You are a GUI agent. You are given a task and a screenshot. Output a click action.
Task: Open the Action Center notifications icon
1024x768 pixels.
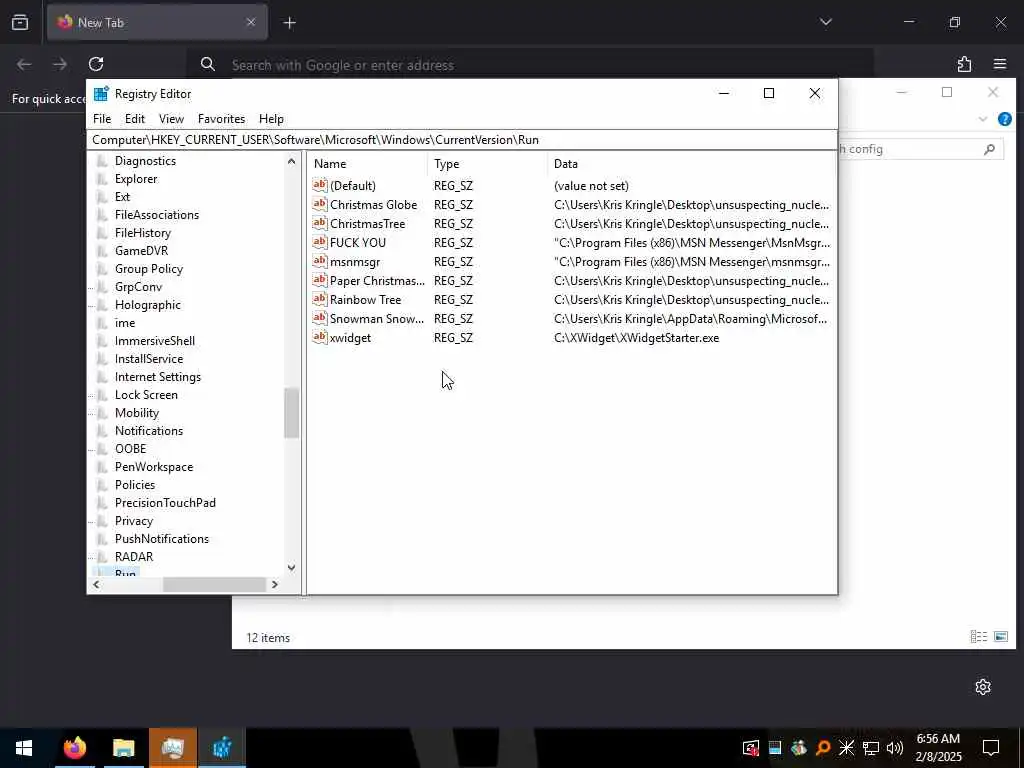(991, 748)
